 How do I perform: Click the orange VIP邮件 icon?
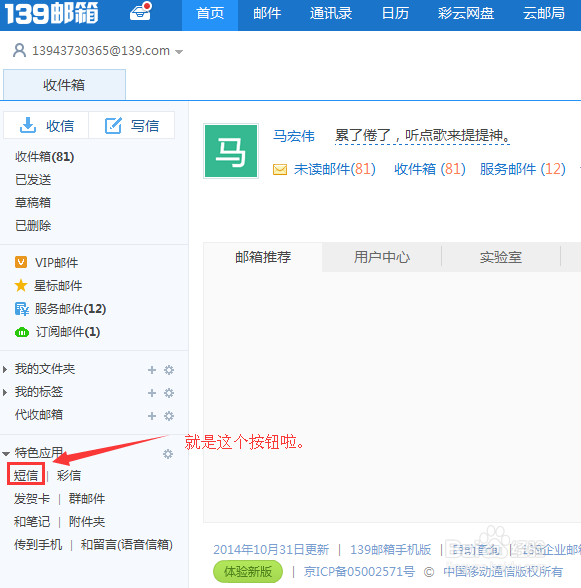pyautogui.click(x=21, y=262)
